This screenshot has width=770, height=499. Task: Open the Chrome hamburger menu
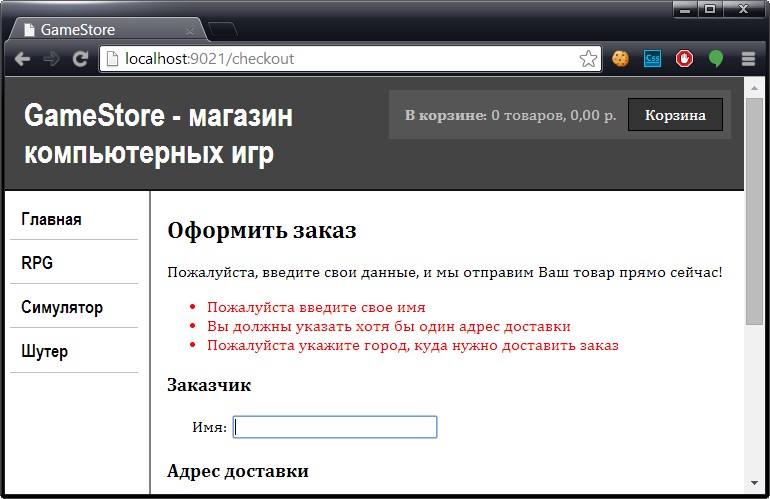point(748,59)
